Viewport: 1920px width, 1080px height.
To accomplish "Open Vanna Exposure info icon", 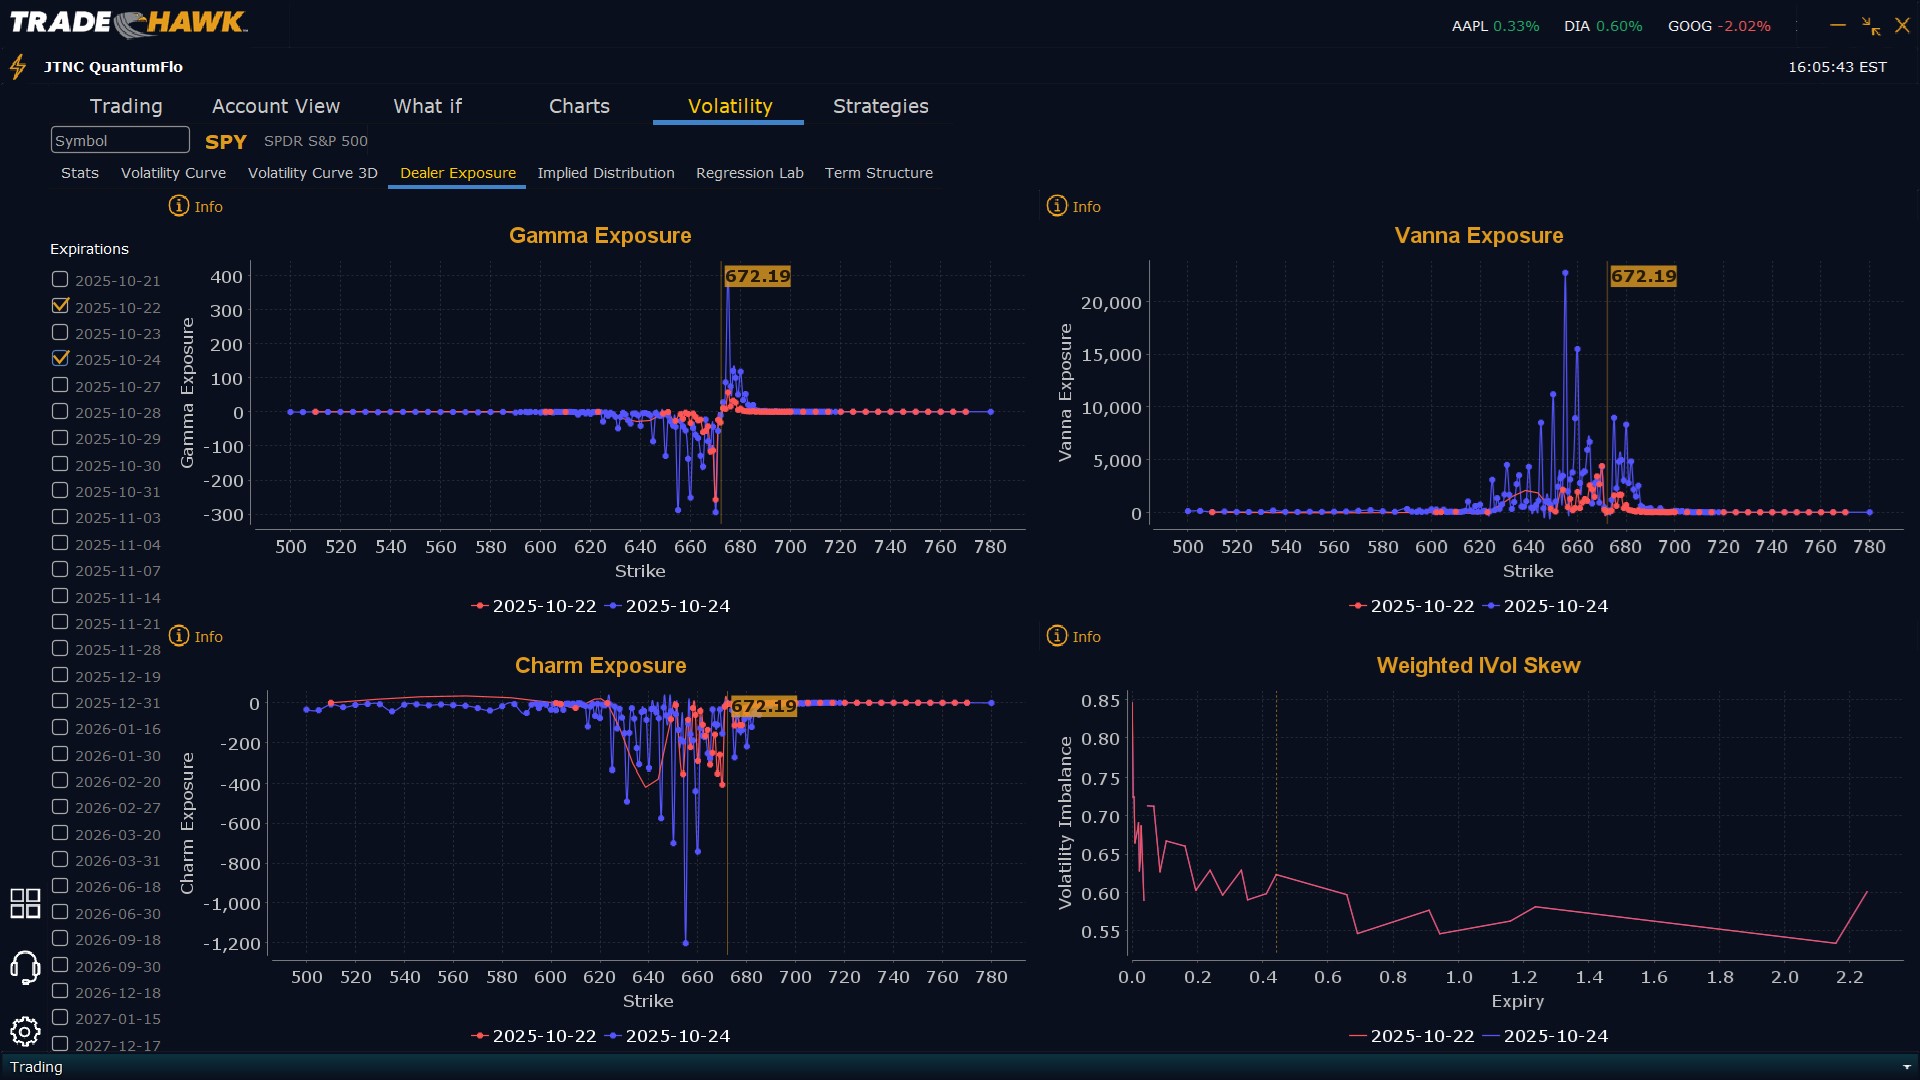I will point(1057,206).
